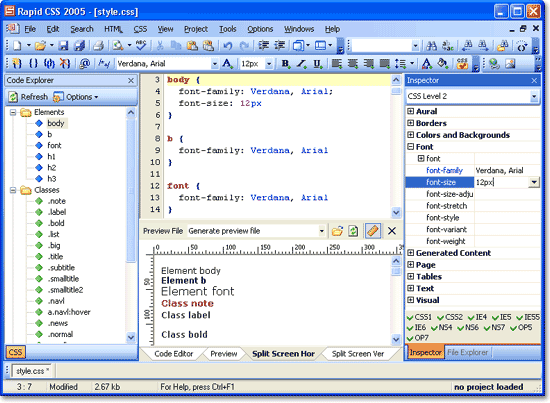This screenshot has height=403, width=550.
Task: Click the insert image icon
Action: [x=510, y=63]
